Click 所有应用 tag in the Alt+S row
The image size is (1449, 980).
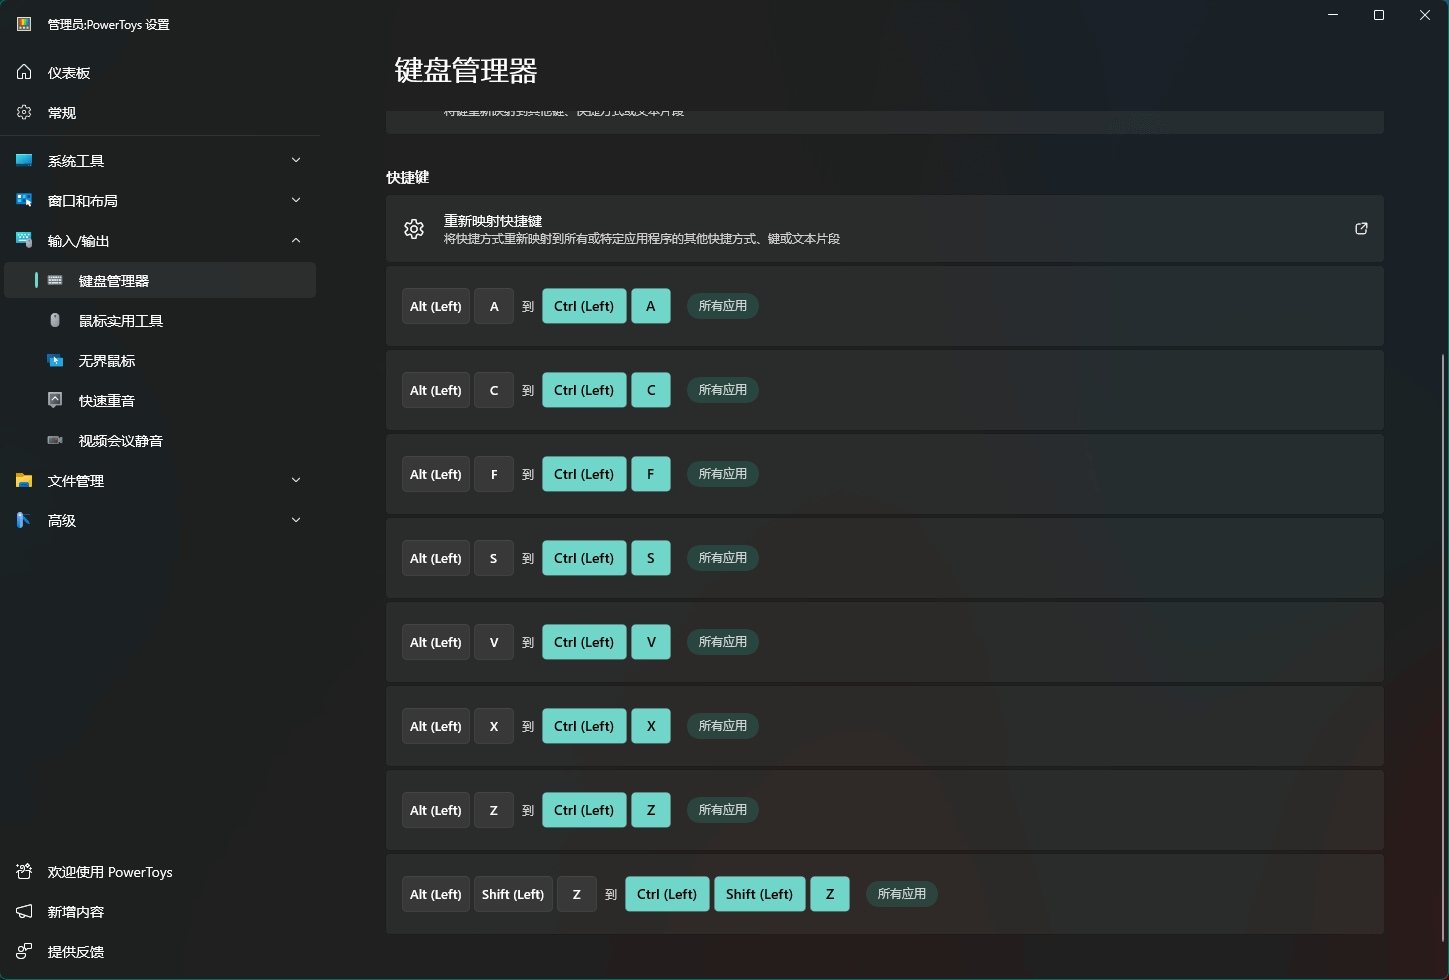pos(723,558)
